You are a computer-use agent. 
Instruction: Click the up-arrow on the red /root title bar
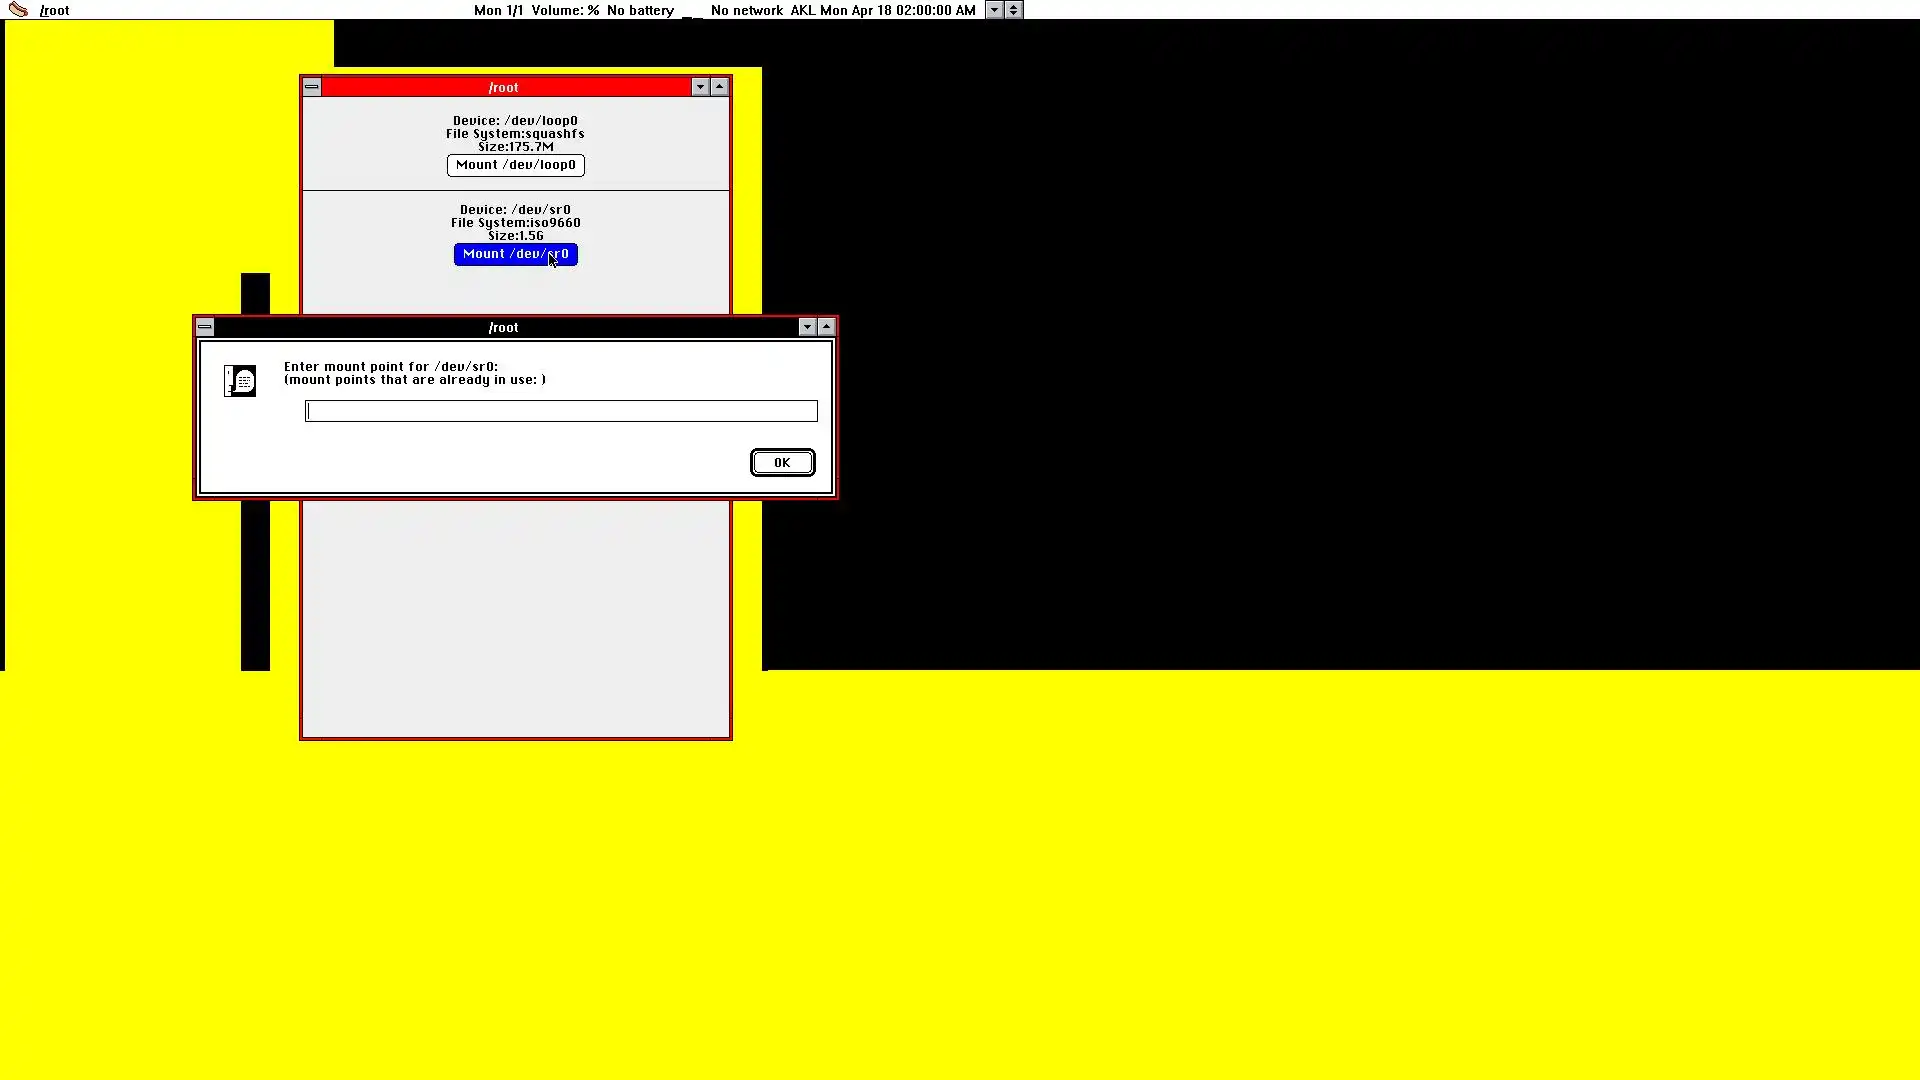(x=719, y=87)
